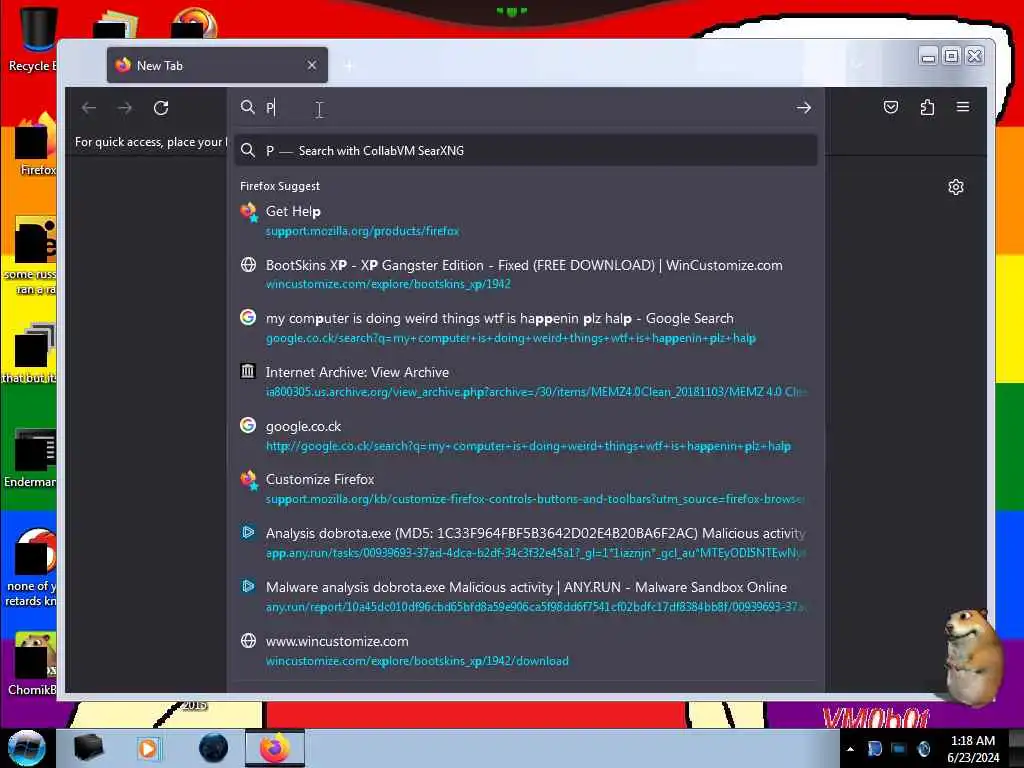This screenshot has width=1024, height=768.
Task: Open Windows Start orb
Action: click(x=26, y=748)
